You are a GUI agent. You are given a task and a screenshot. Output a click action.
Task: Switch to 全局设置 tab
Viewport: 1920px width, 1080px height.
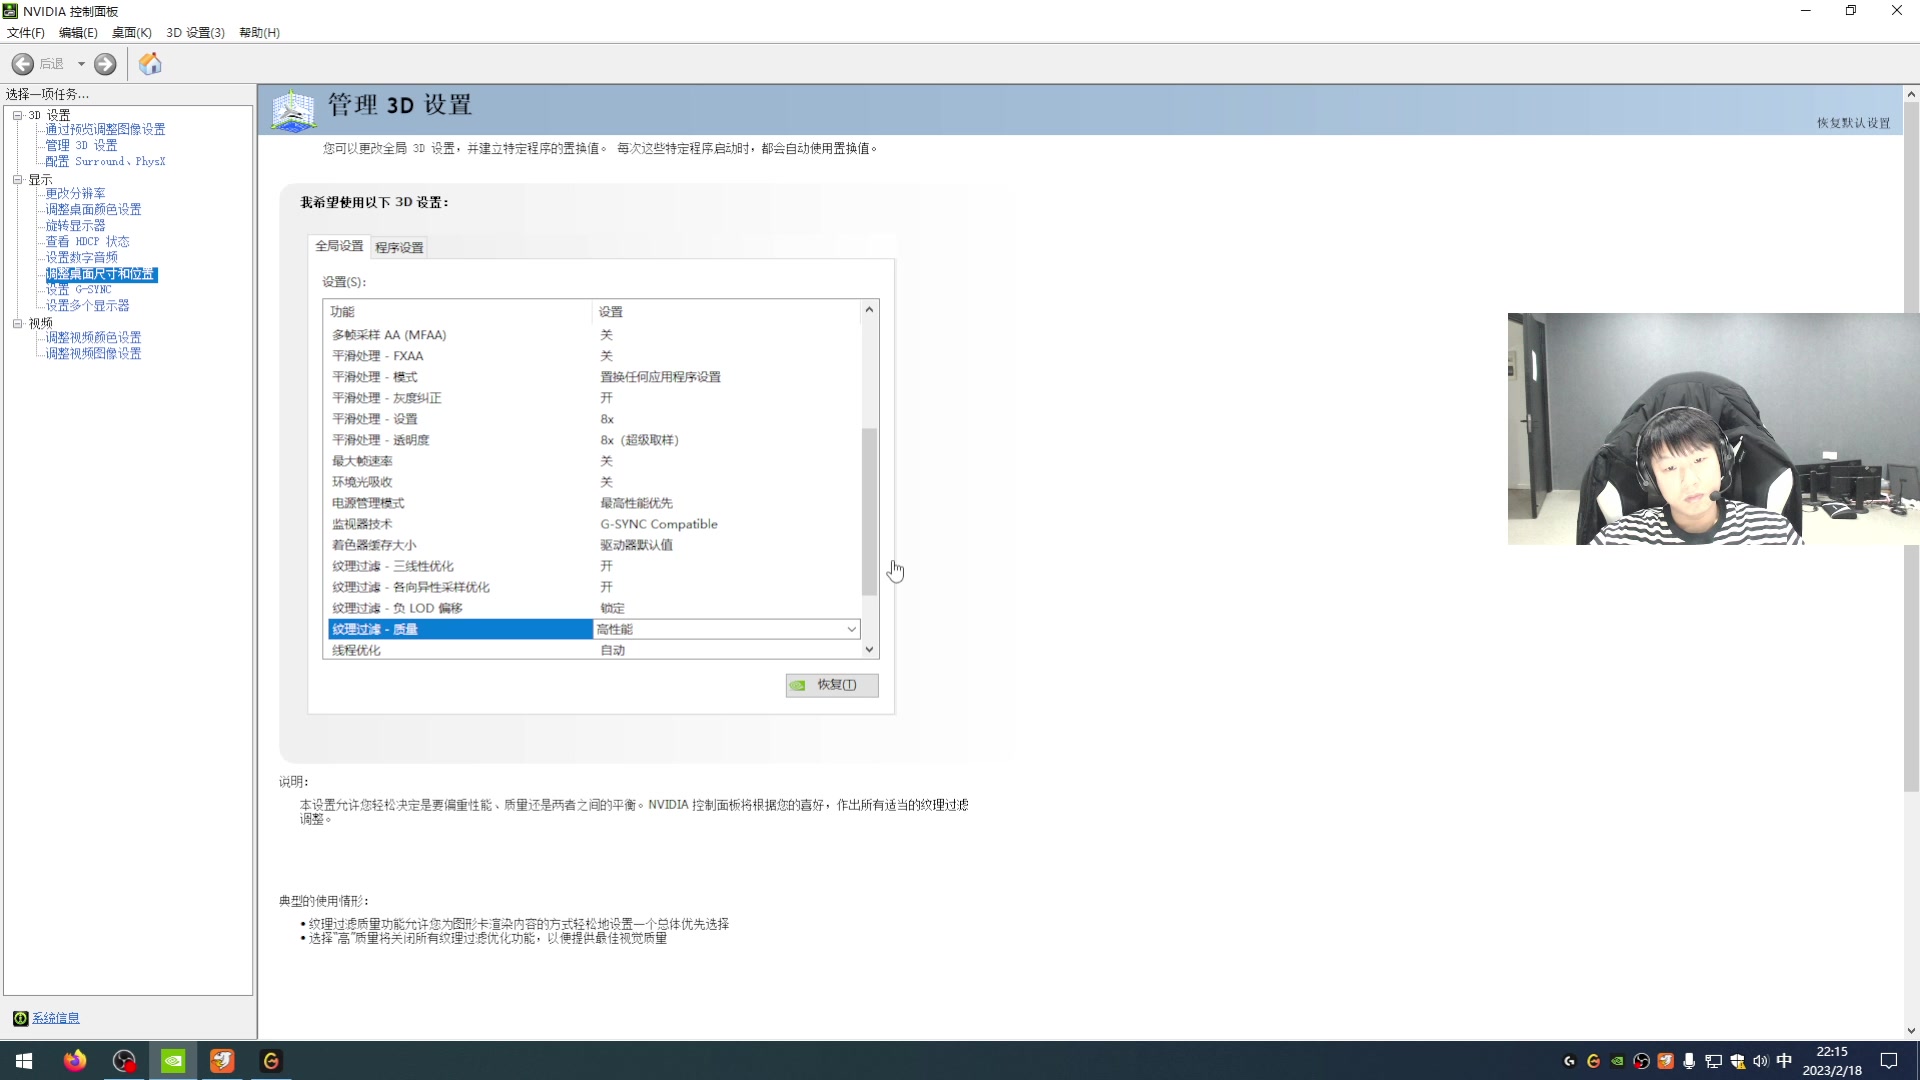[x=339, y=246]
